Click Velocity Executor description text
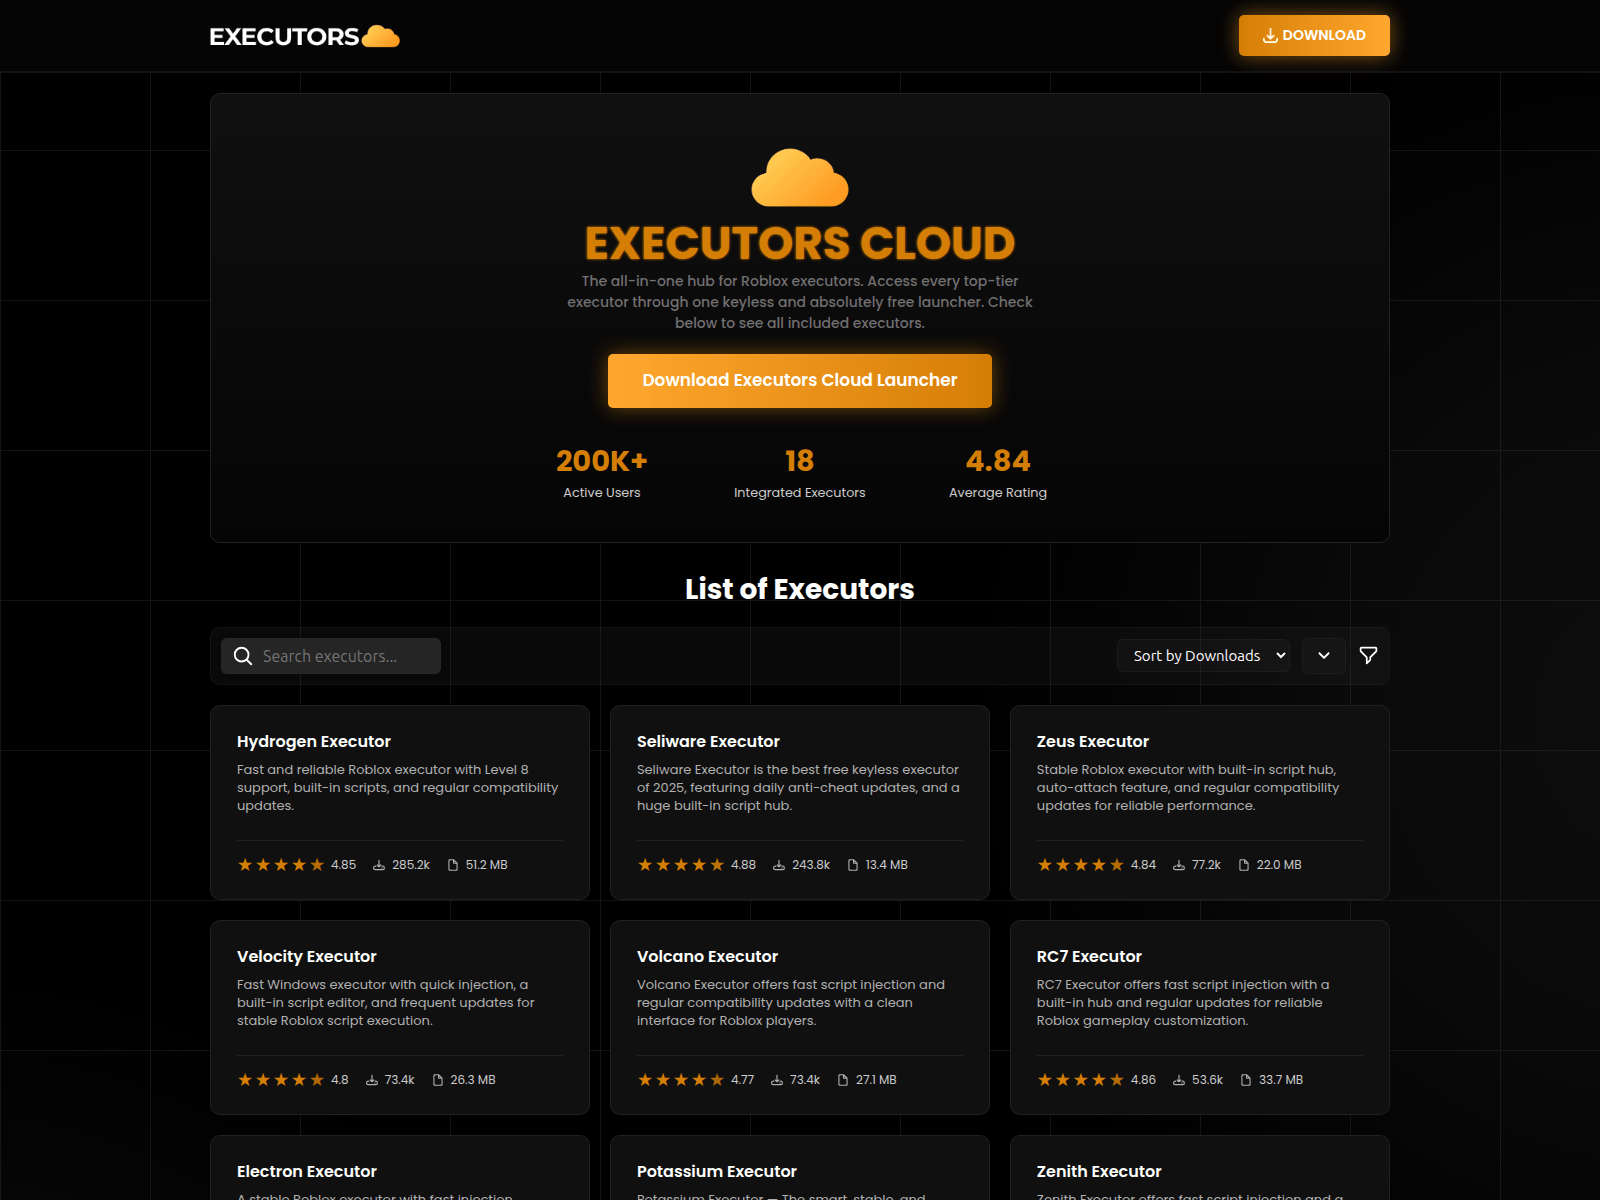The image size is (1600, 1200). tap(386, 1003)
